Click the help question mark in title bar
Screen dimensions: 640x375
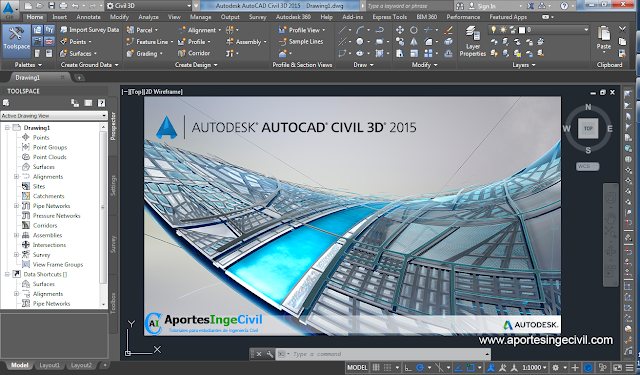[564, 6]
